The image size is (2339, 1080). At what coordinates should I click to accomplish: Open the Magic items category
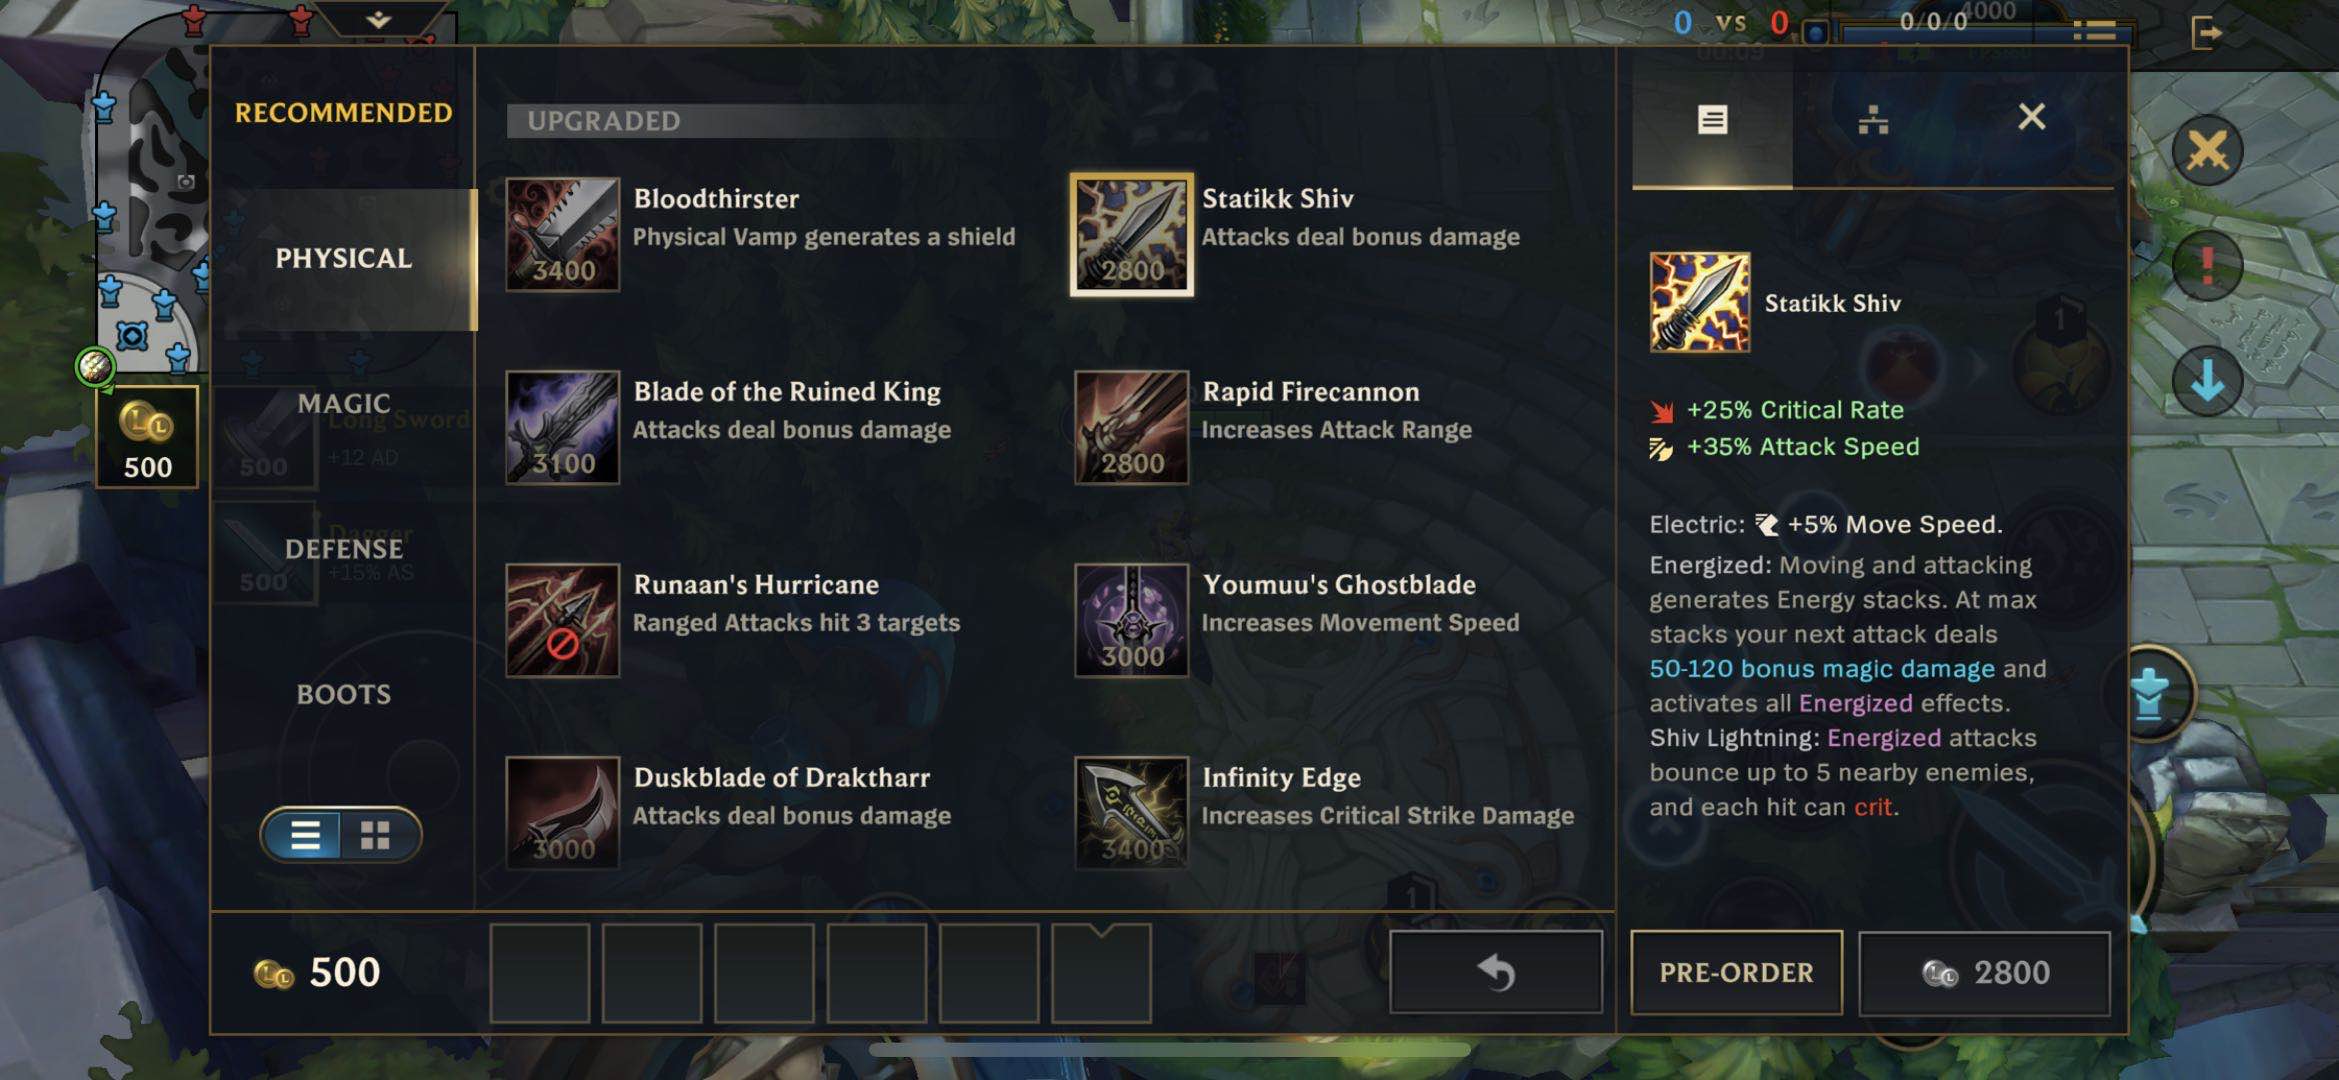click(x=343, y=403)
